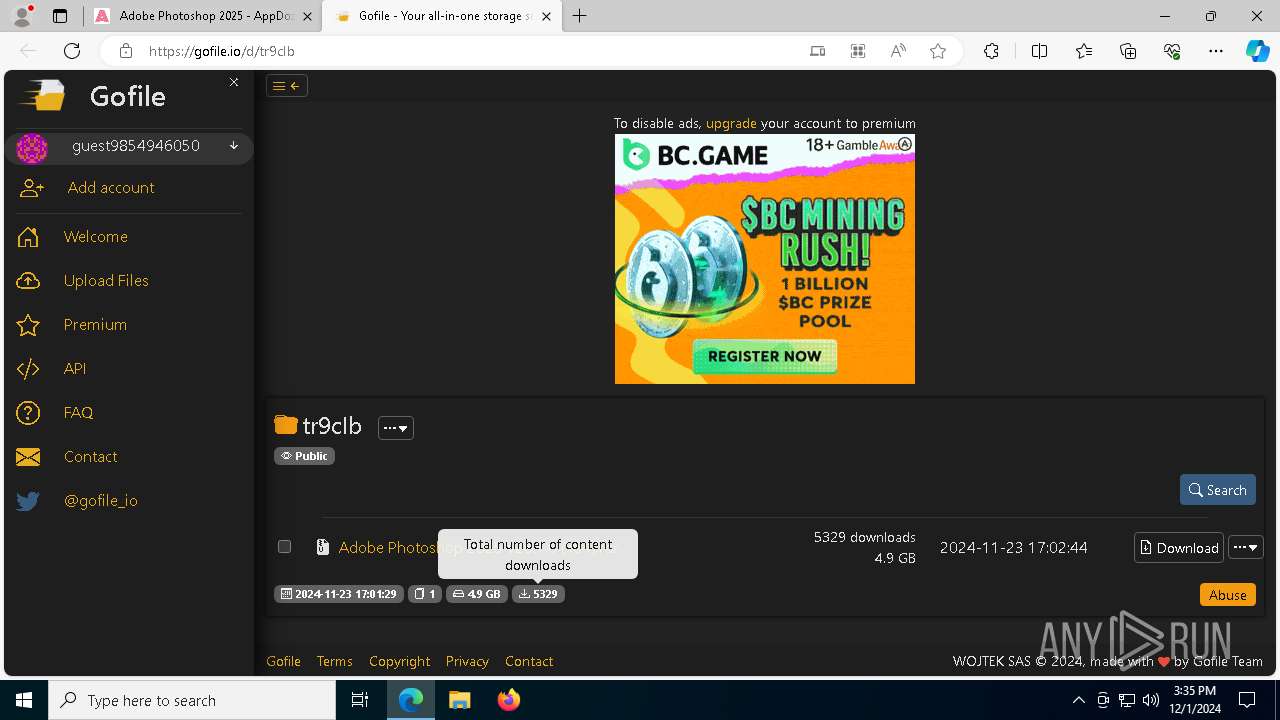Open the read aloud icon

click(898, 51)
